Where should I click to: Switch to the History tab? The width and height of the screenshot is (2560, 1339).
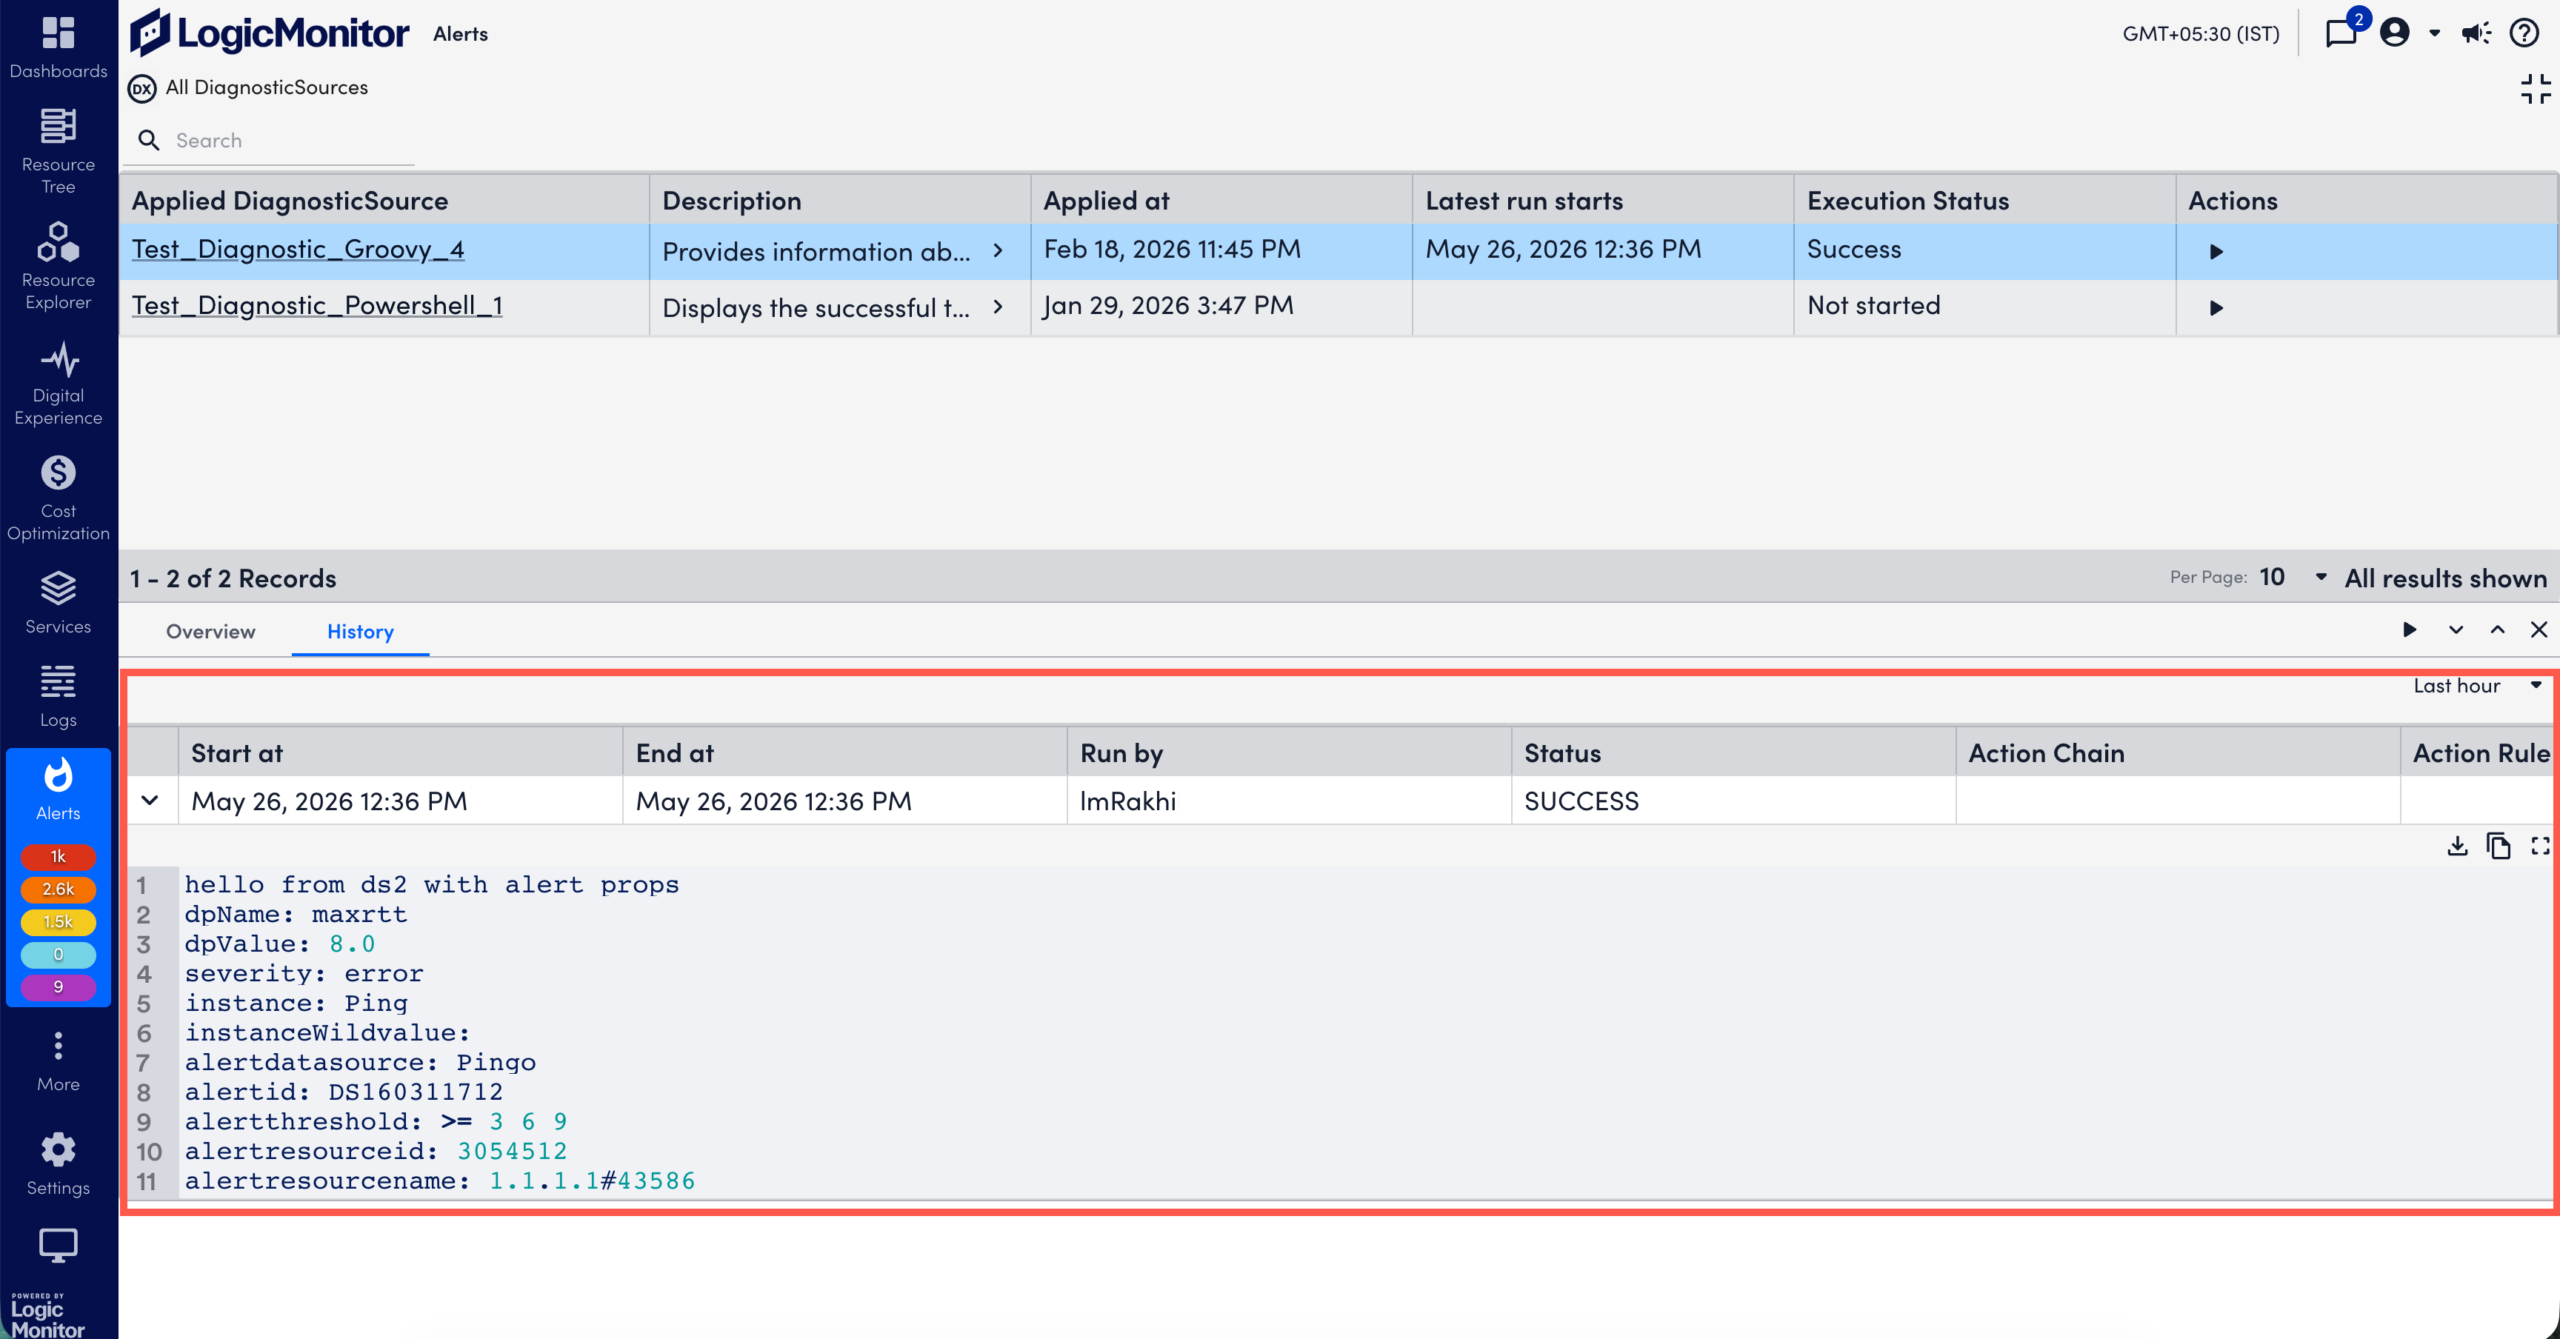(x=361, y=632)
